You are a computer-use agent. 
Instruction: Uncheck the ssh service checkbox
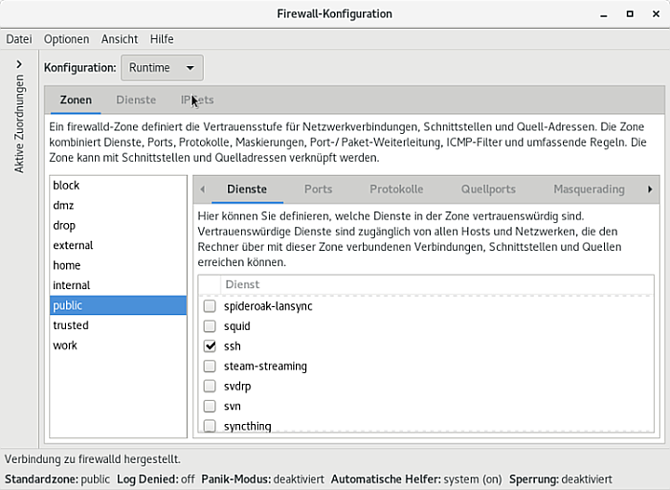point(210,346)
